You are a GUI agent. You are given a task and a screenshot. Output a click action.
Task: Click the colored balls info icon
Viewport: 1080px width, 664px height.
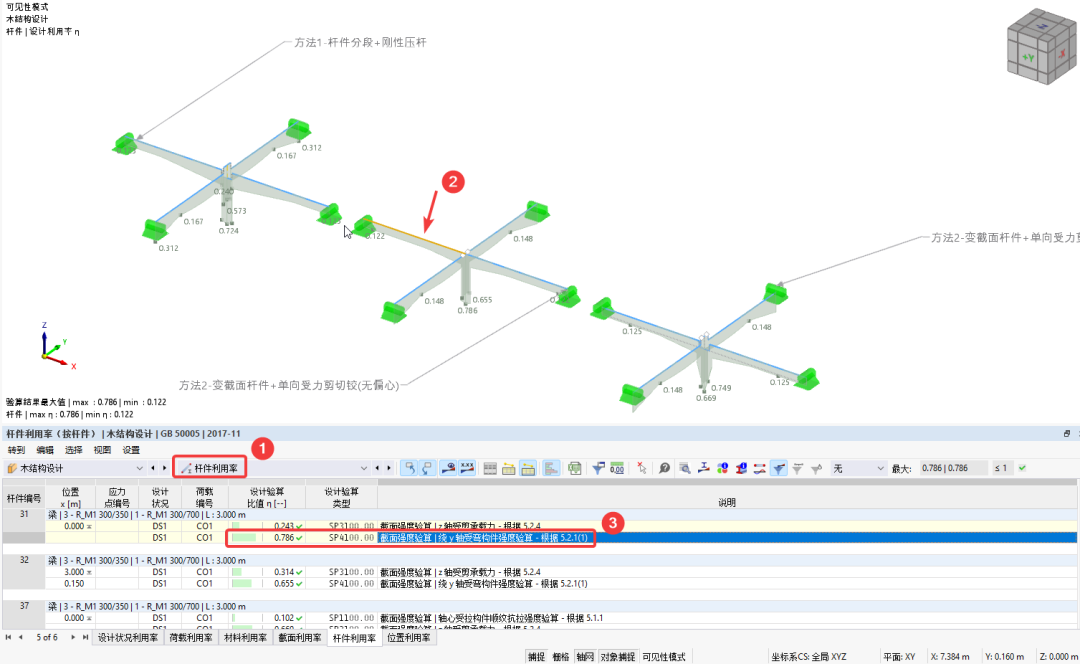pos(723,468)
